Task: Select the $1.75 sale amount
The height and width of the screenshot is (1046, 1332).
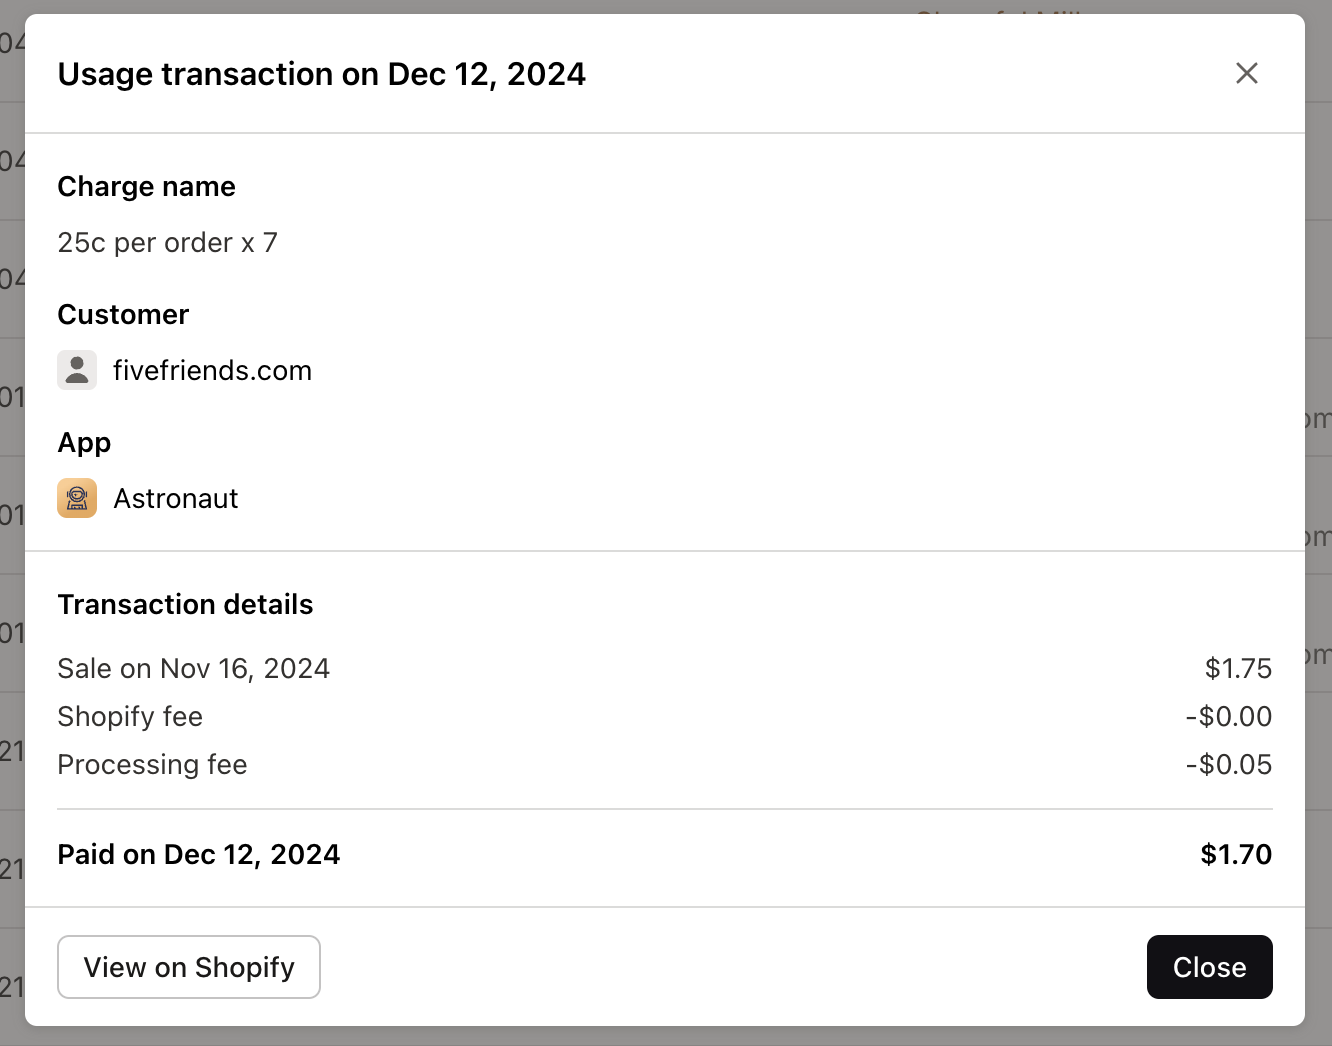Action: 1238,668
